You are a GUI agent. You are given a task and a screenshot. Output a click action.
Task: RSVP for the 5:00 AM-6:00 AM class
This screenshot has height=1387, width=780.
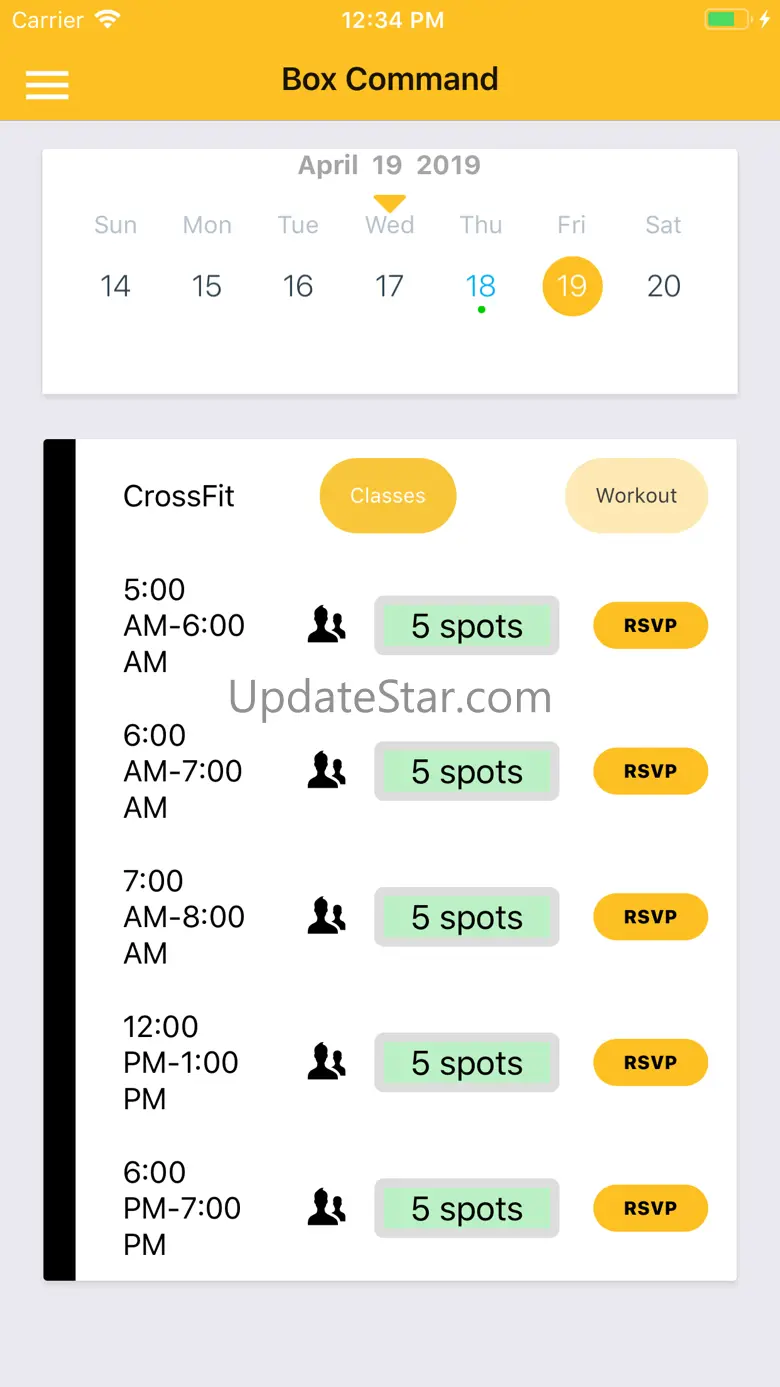pyautogui.click(x=651, y=626)
